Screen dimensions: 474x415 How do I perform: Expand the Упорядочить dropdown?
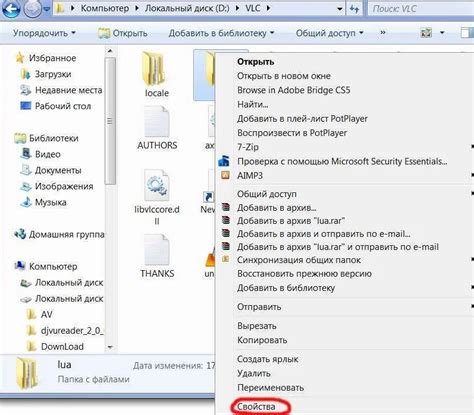point(44,33)
